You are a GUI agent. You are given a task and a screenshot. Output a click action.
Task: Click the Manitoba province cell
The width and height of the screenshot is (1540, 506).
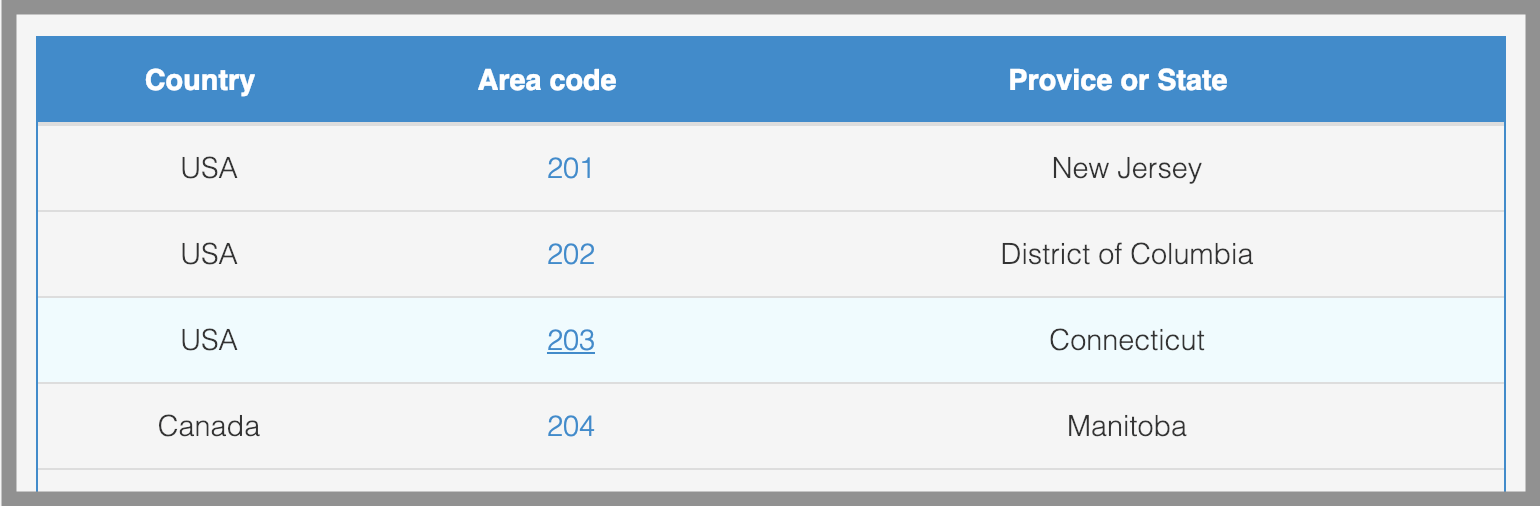click(x=1126, y=427)
